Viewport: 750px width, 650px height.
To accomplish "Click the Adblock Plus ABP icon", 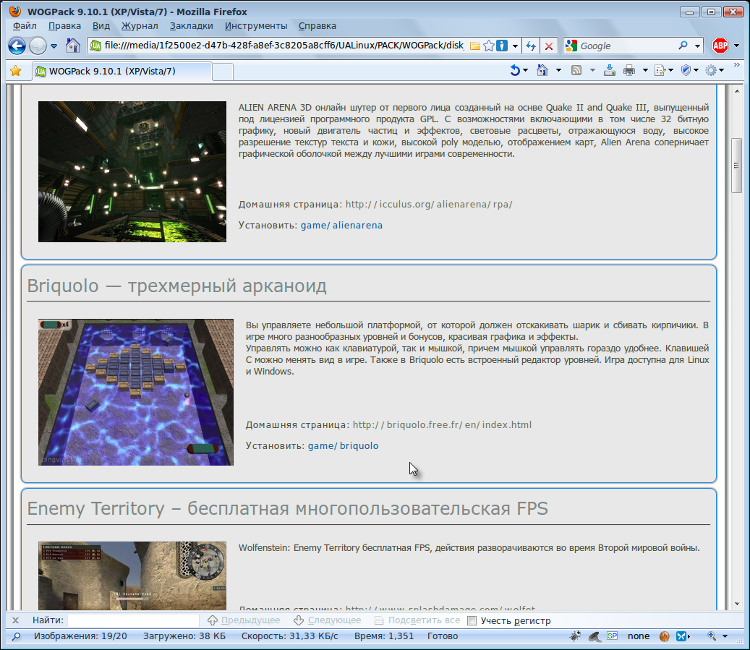I will click(720, 45).
